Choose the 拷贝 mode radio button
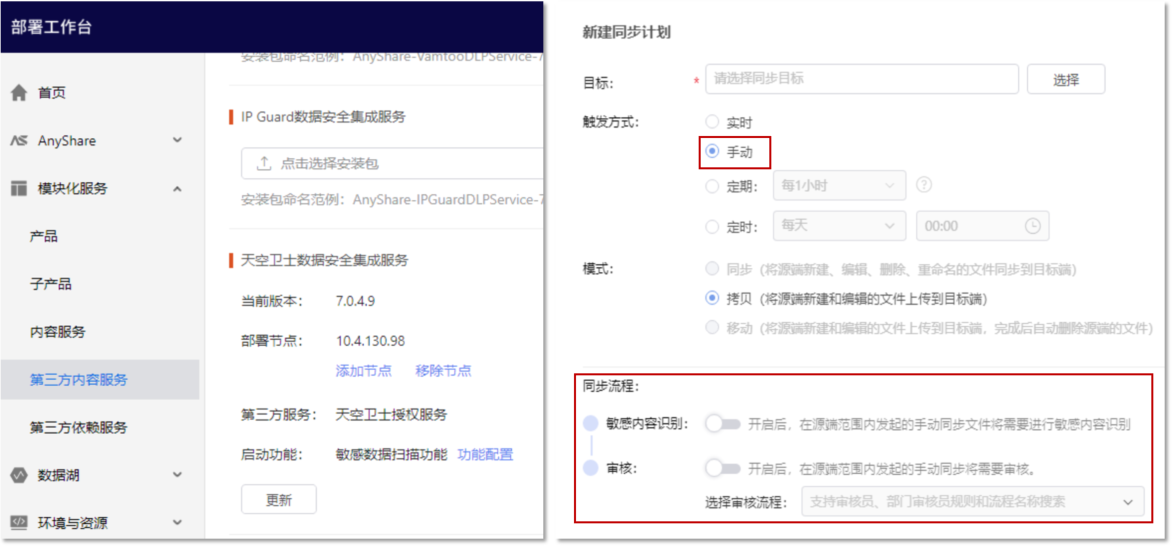The image size is (1172, 549). click(x=712, y=298)
